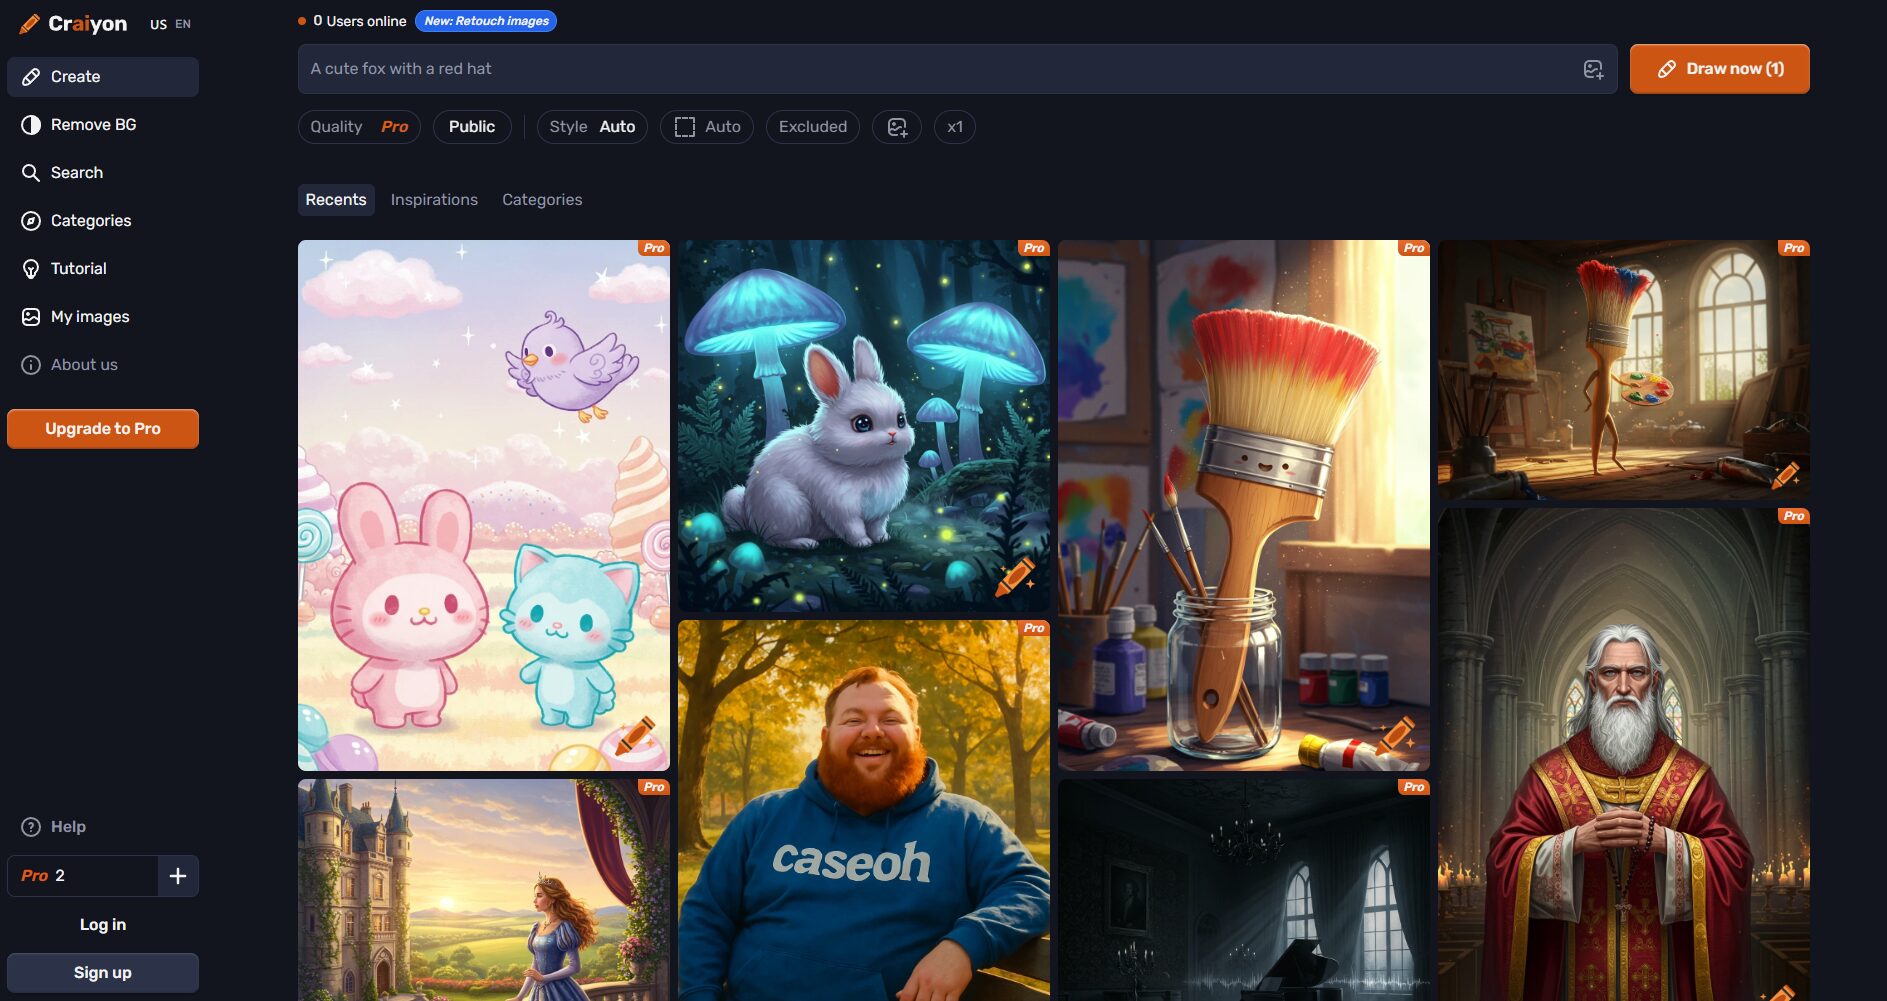The width and height of the screenshot is (1887, 1001).
Task: Switch to the Inspirations tab
Action: (434, 200)
